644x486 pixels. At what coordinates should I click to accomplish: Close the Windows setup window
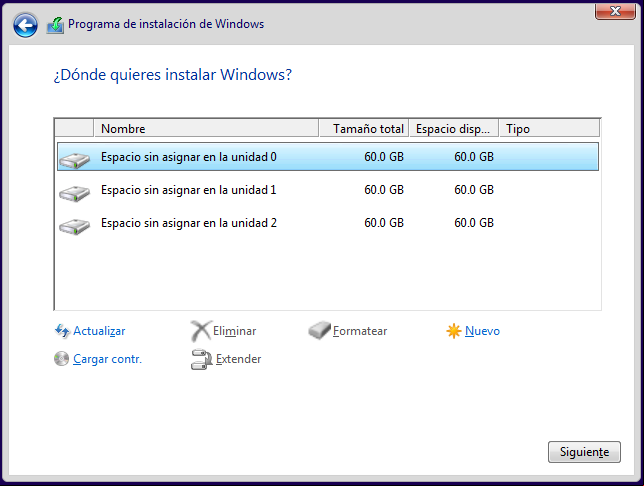[x=615, y=11]
